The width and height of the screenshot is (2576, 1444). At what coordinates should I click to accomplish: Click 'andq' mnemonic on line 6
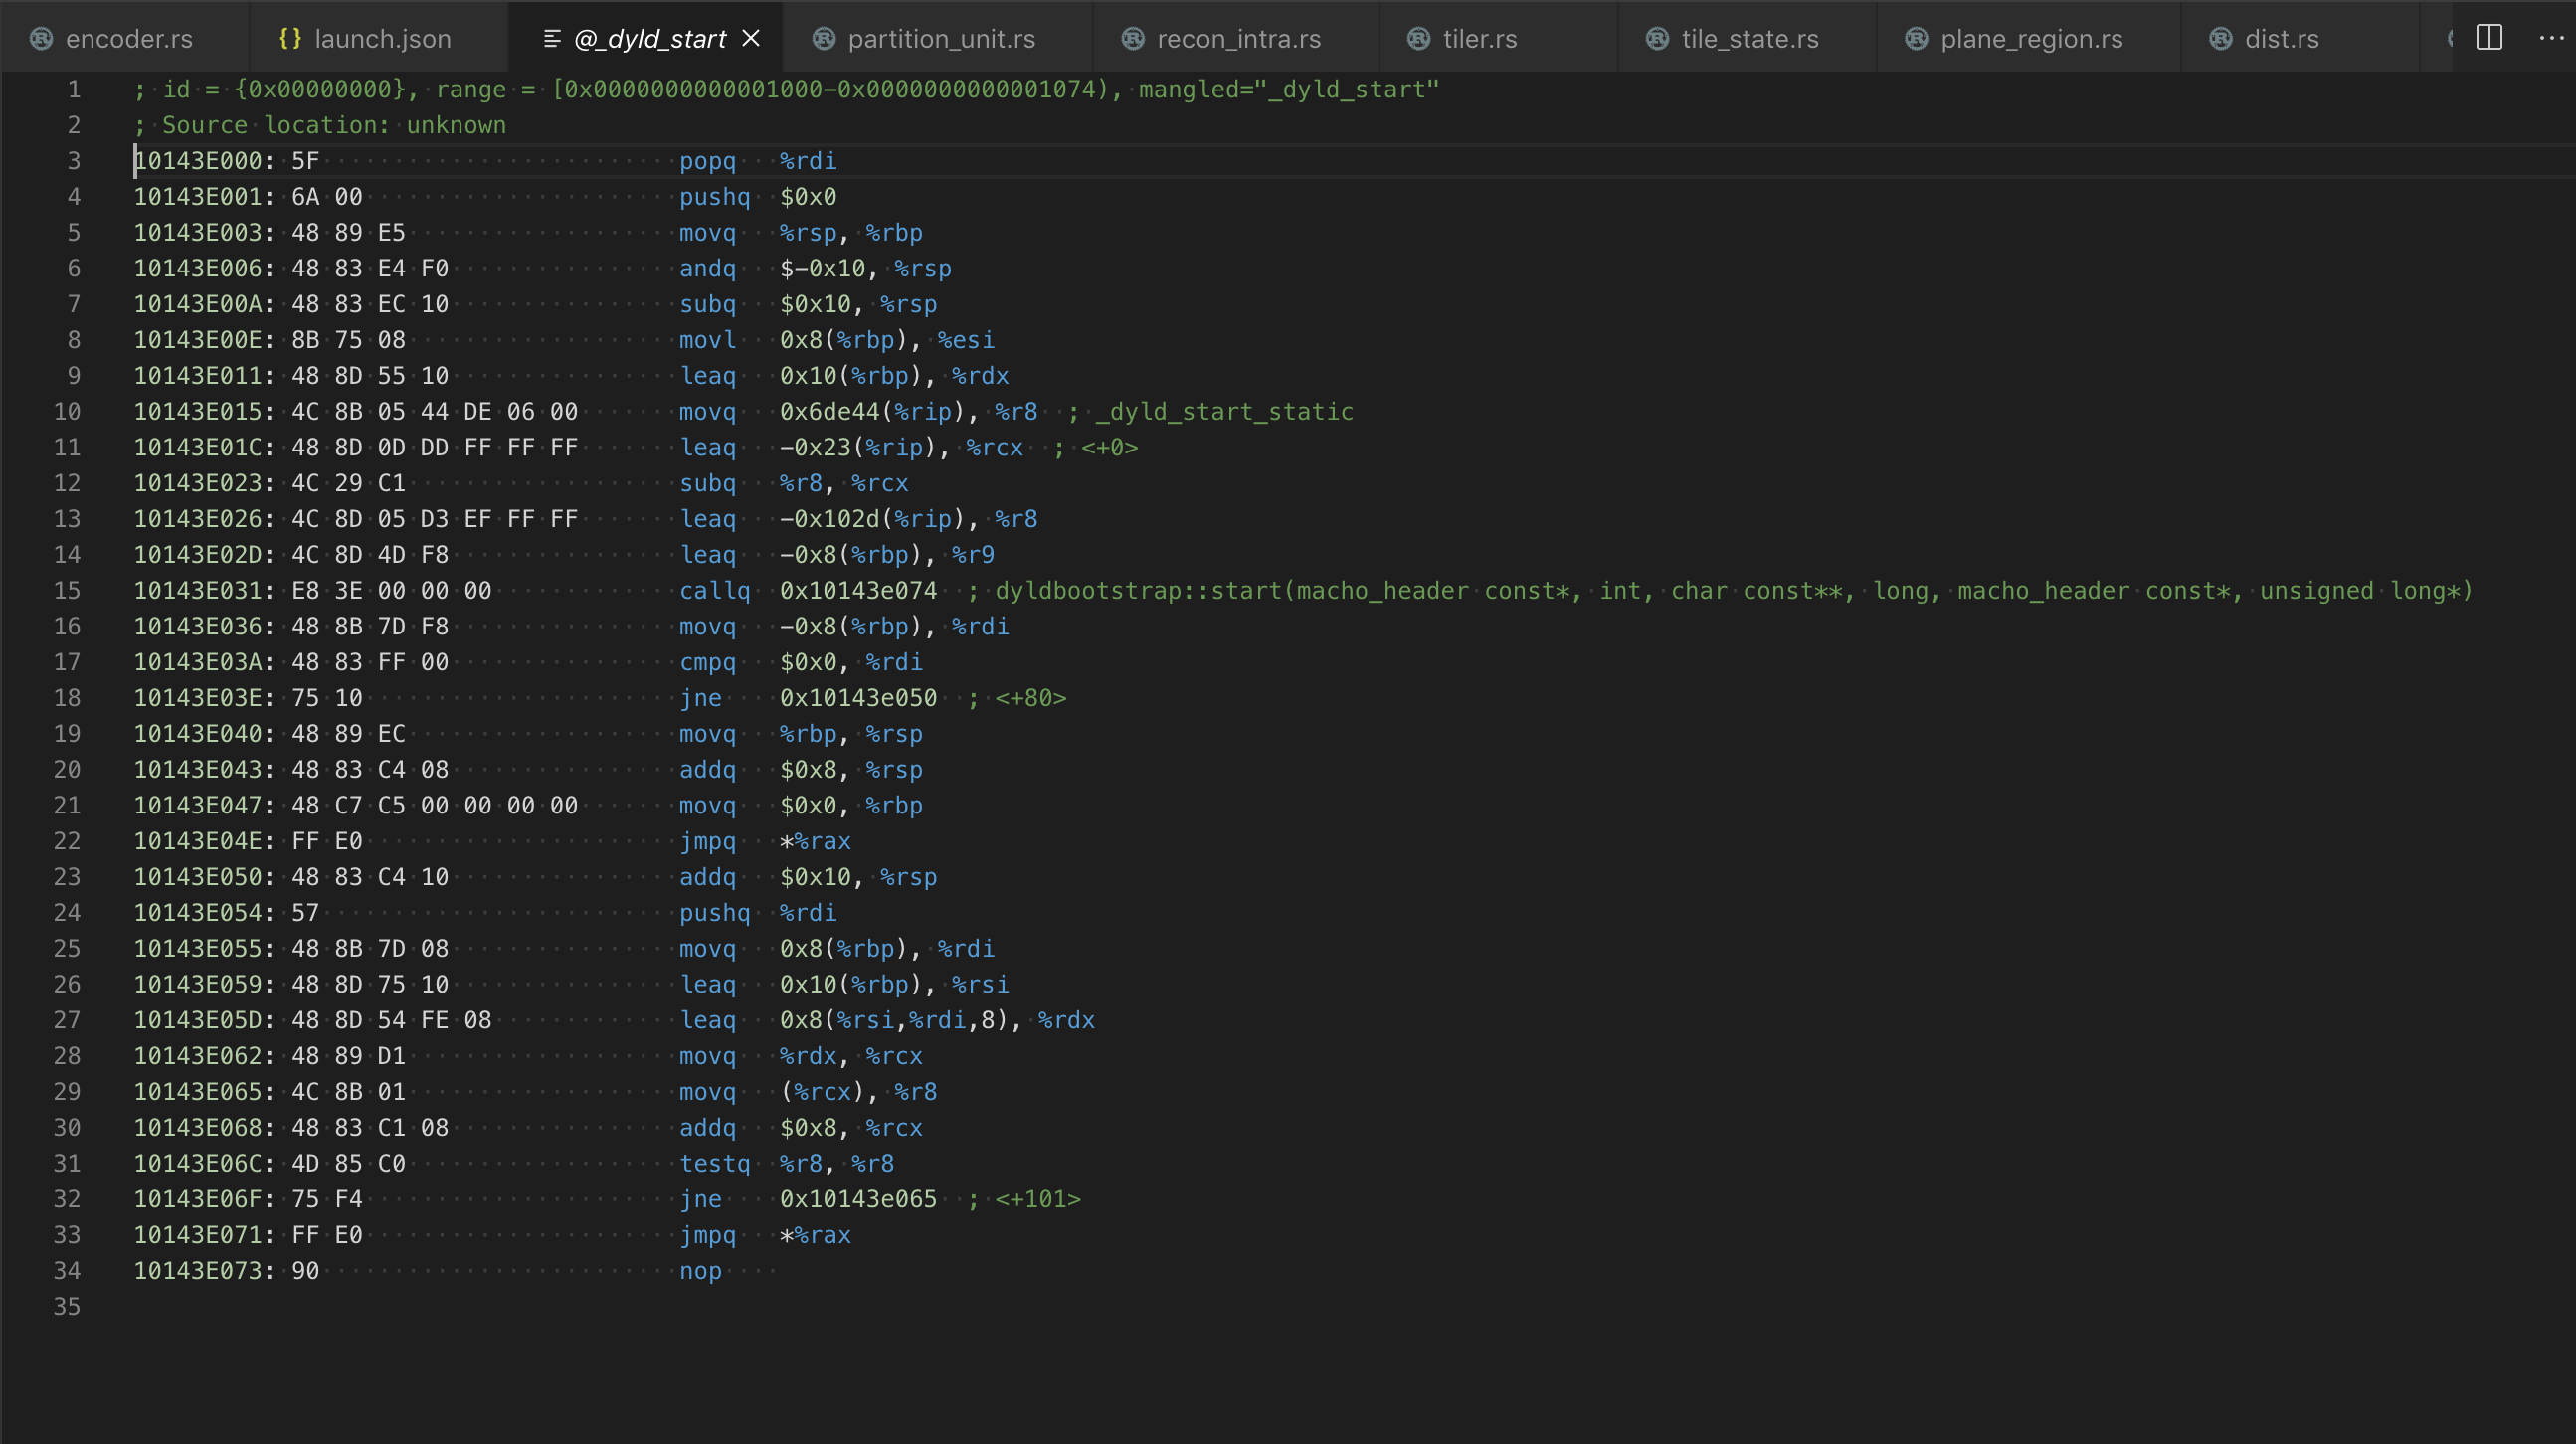tap(707, 269)
